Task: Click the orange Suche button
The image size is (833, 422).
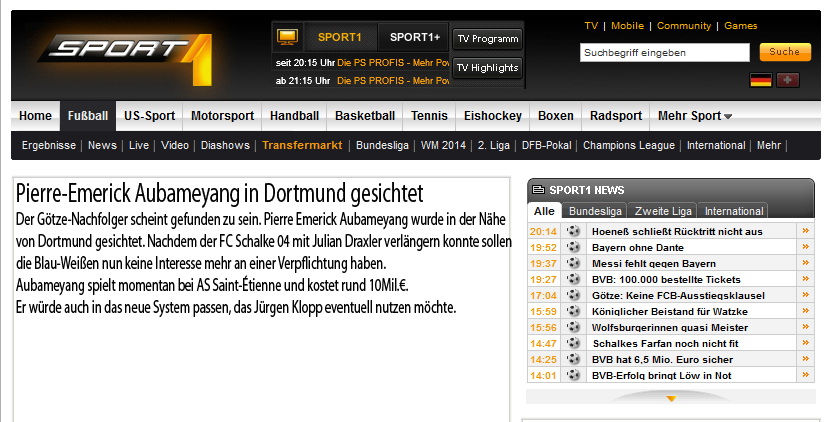Action: coord(785,52)
